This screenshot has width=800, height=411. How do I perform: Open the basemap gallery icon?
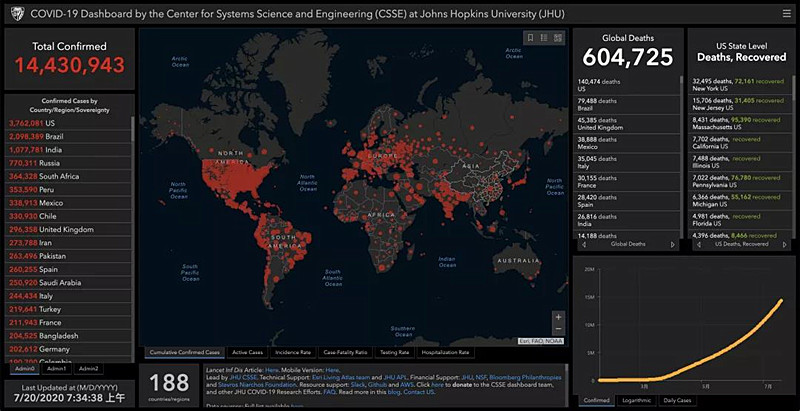coord(558,38)
